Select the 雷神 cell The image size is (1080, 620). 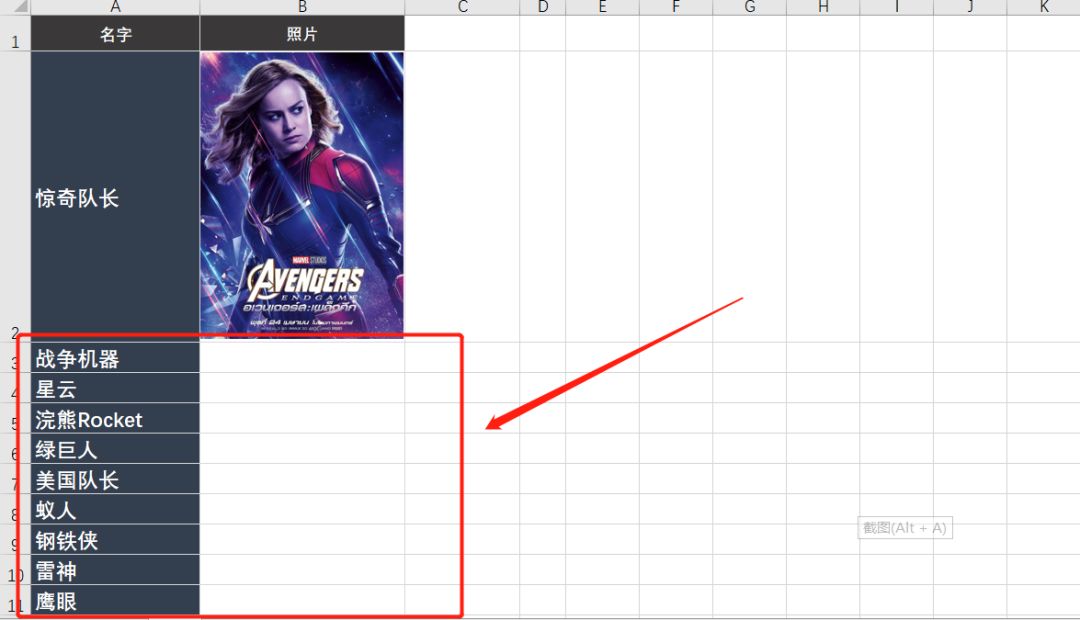coord(115,570)
